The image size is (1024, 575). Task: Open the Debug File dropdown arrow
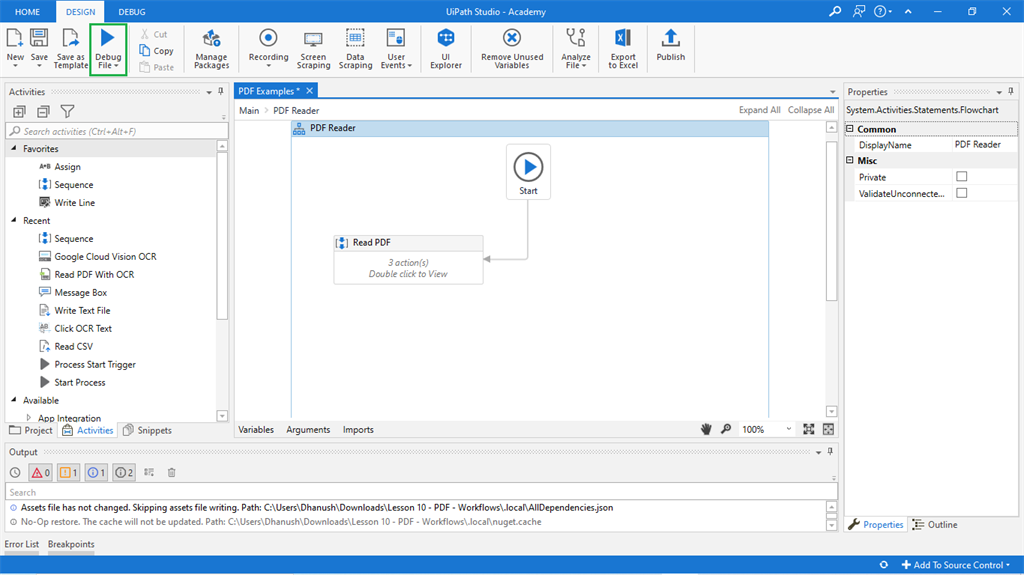(116, 66)
